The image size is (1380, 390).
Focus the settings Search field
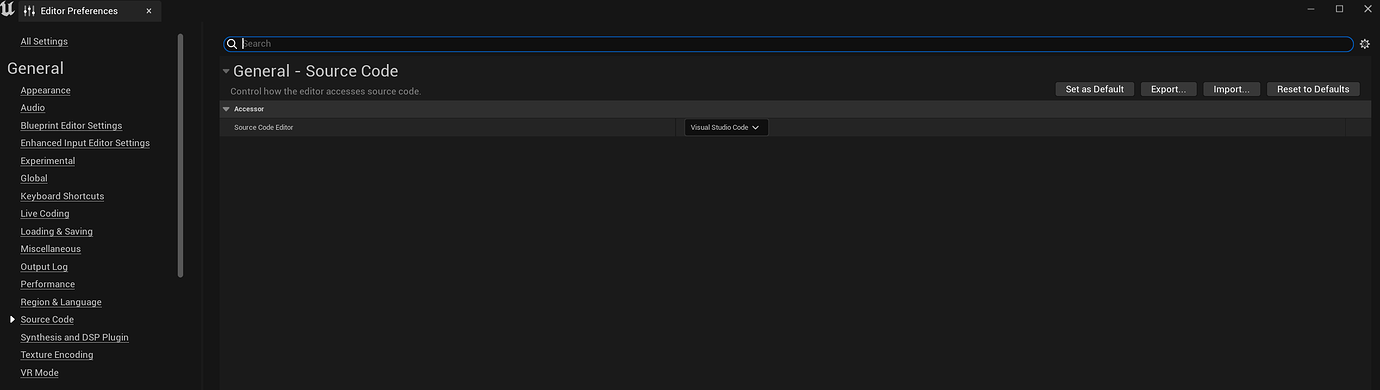tap(788, 44)
